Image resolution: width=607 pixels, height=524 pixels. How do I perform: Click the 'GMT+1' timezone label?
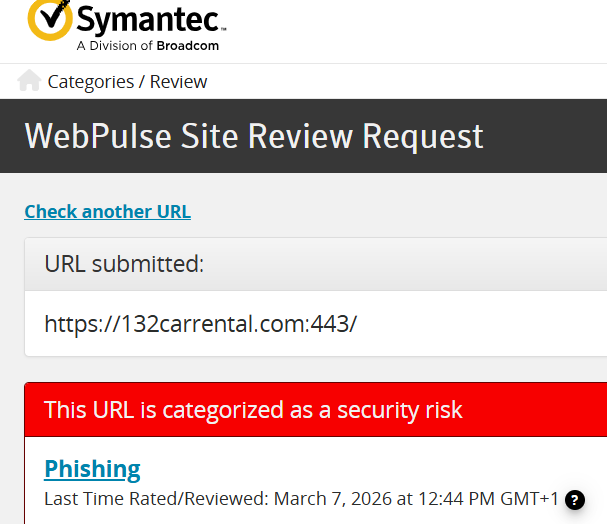click(x=530, y=499)
